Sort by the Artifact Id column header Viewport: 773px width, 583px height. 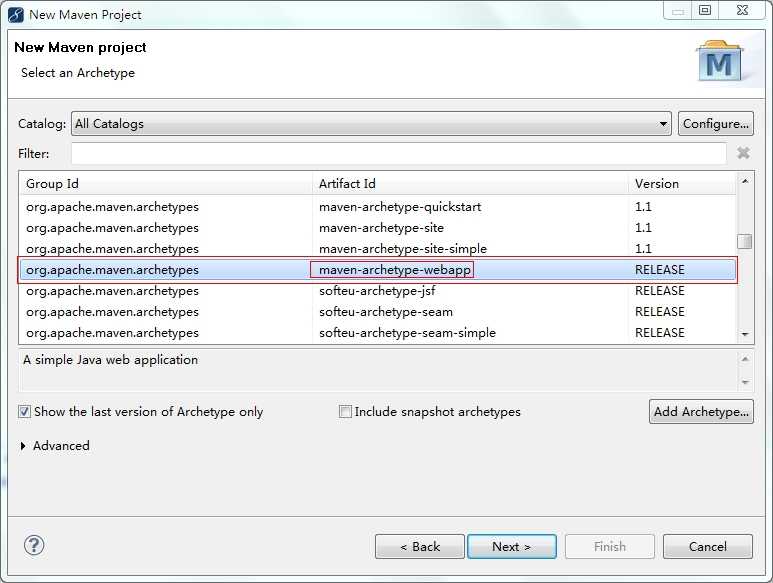coord(471,184)
